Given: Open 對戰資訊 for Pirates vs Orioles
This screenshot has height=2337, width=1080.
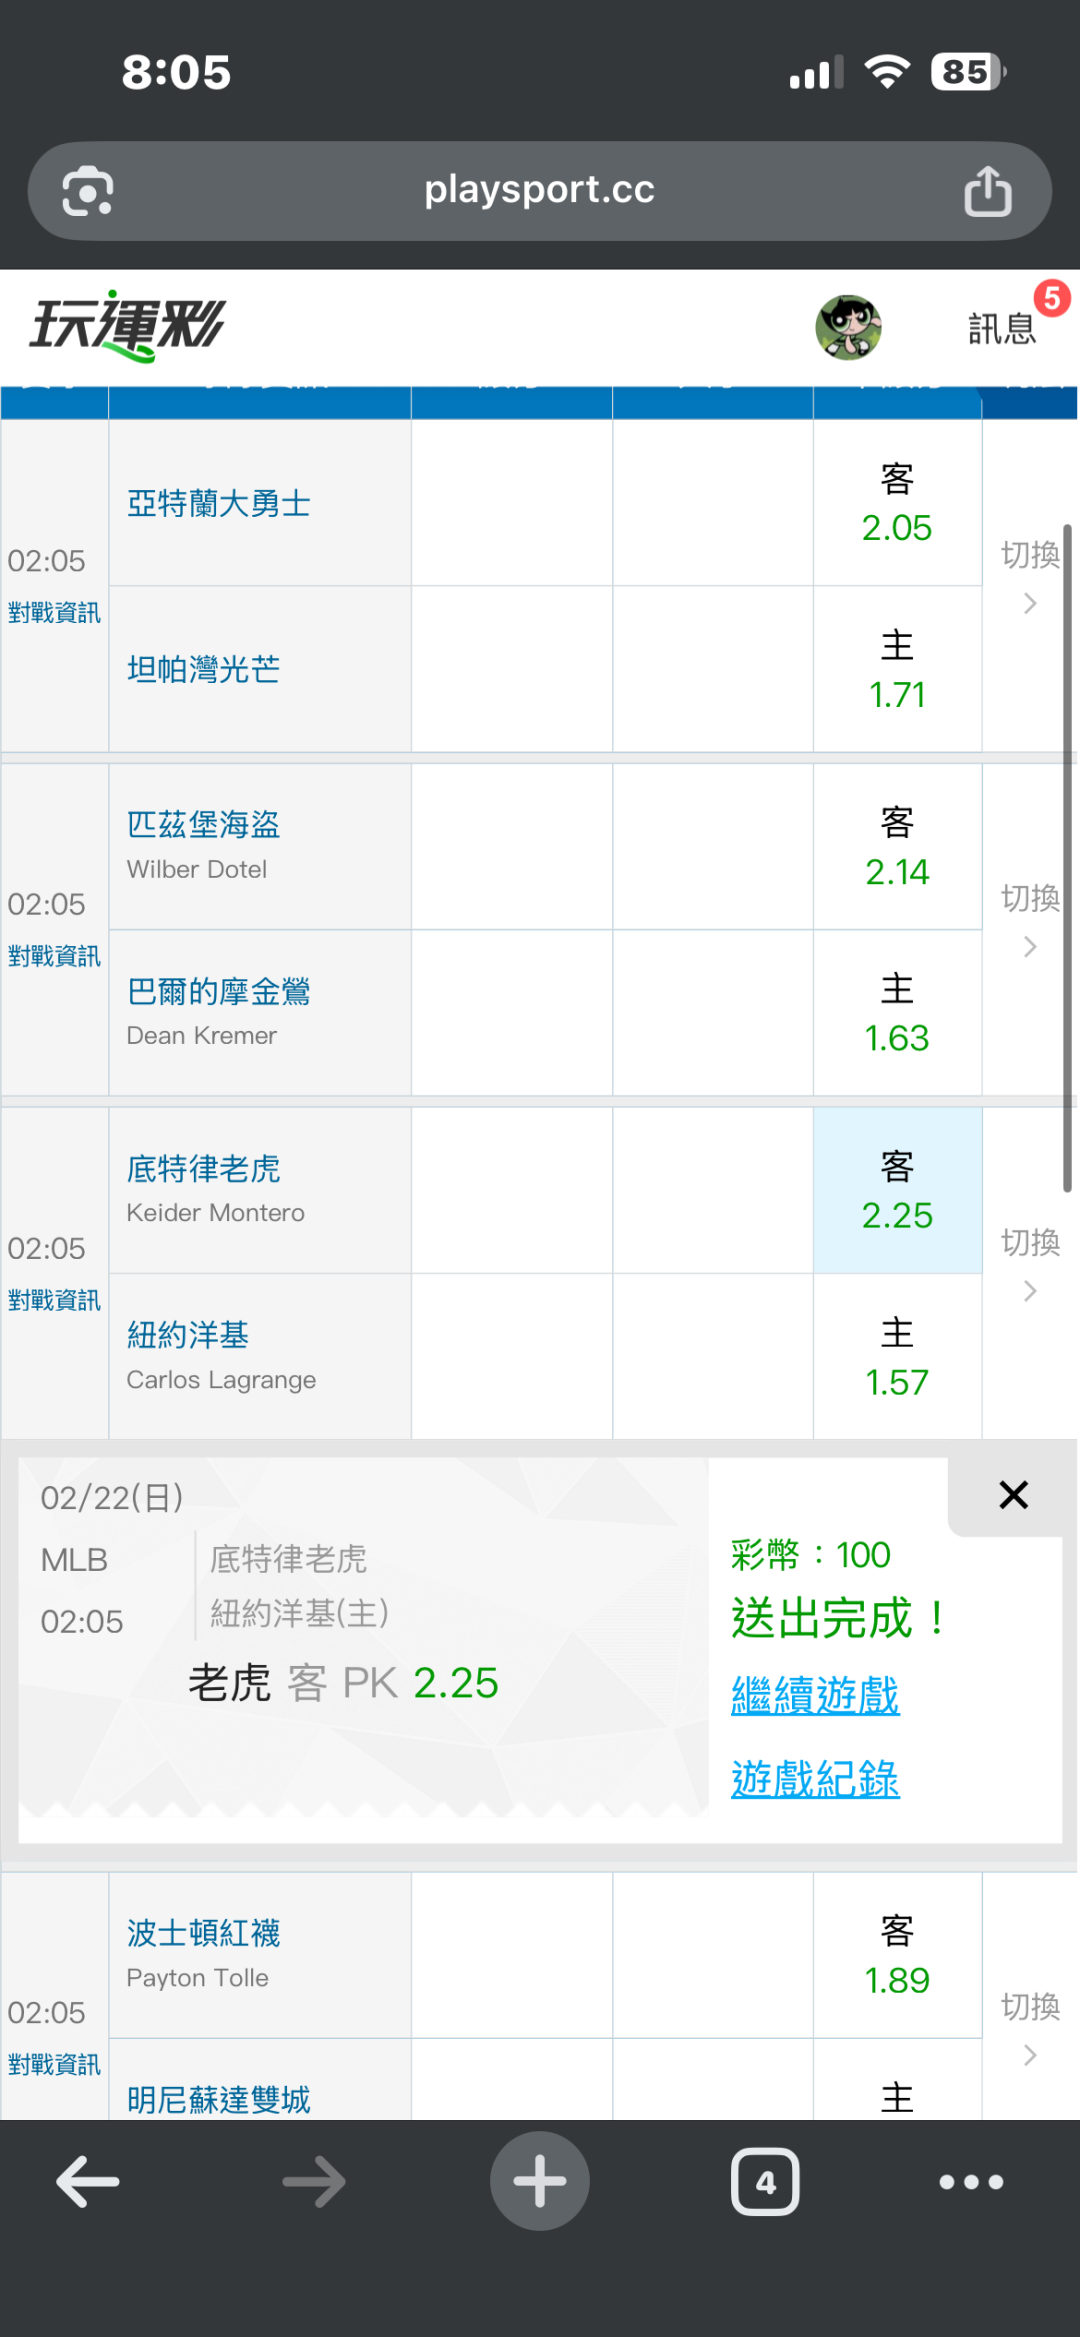Looking at the screenshot, I should (x=54, y=956).
